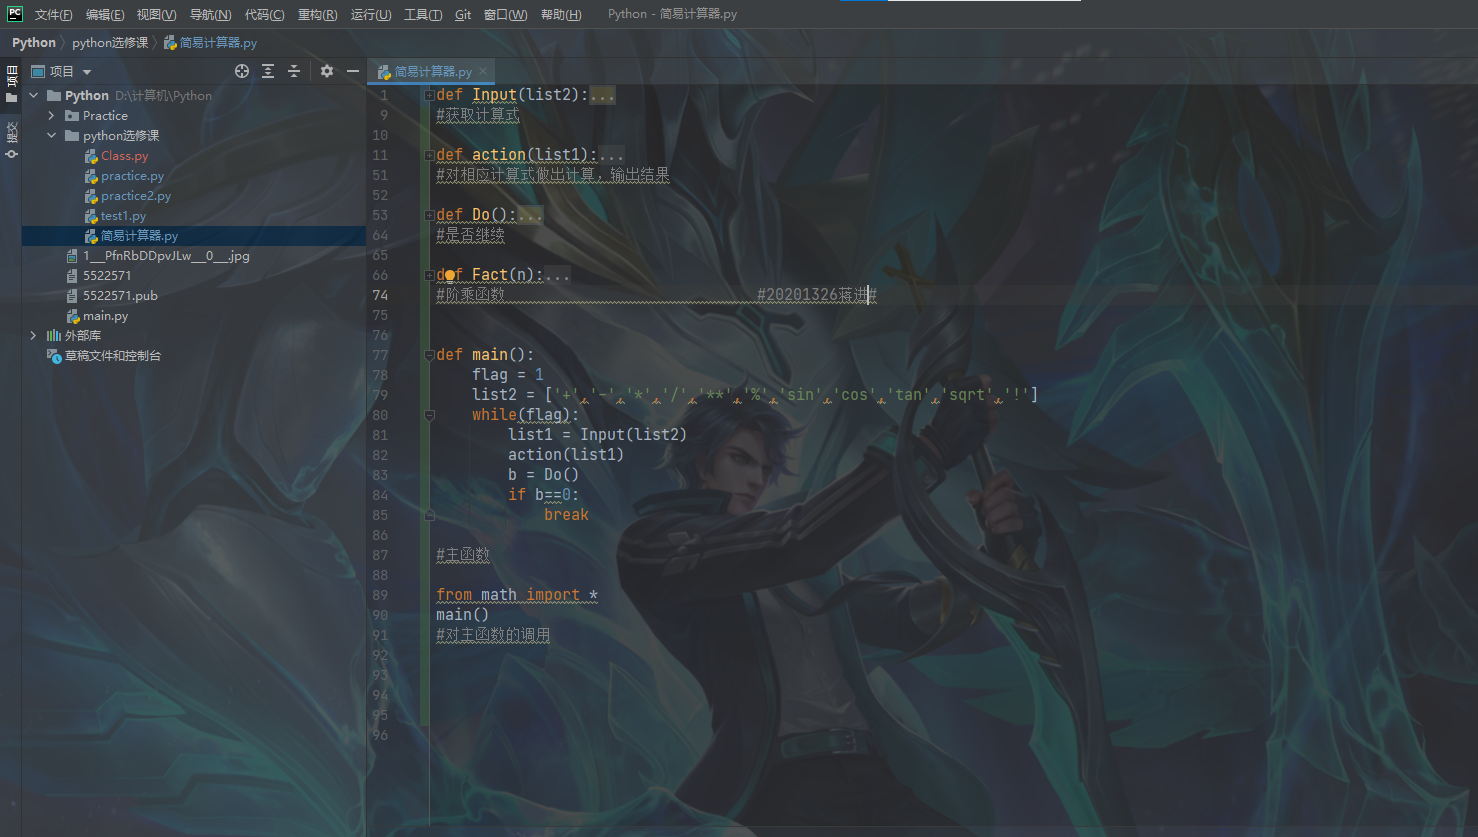
Task: Unfold the Input function with its plus marker
Action: pos(429,95)
